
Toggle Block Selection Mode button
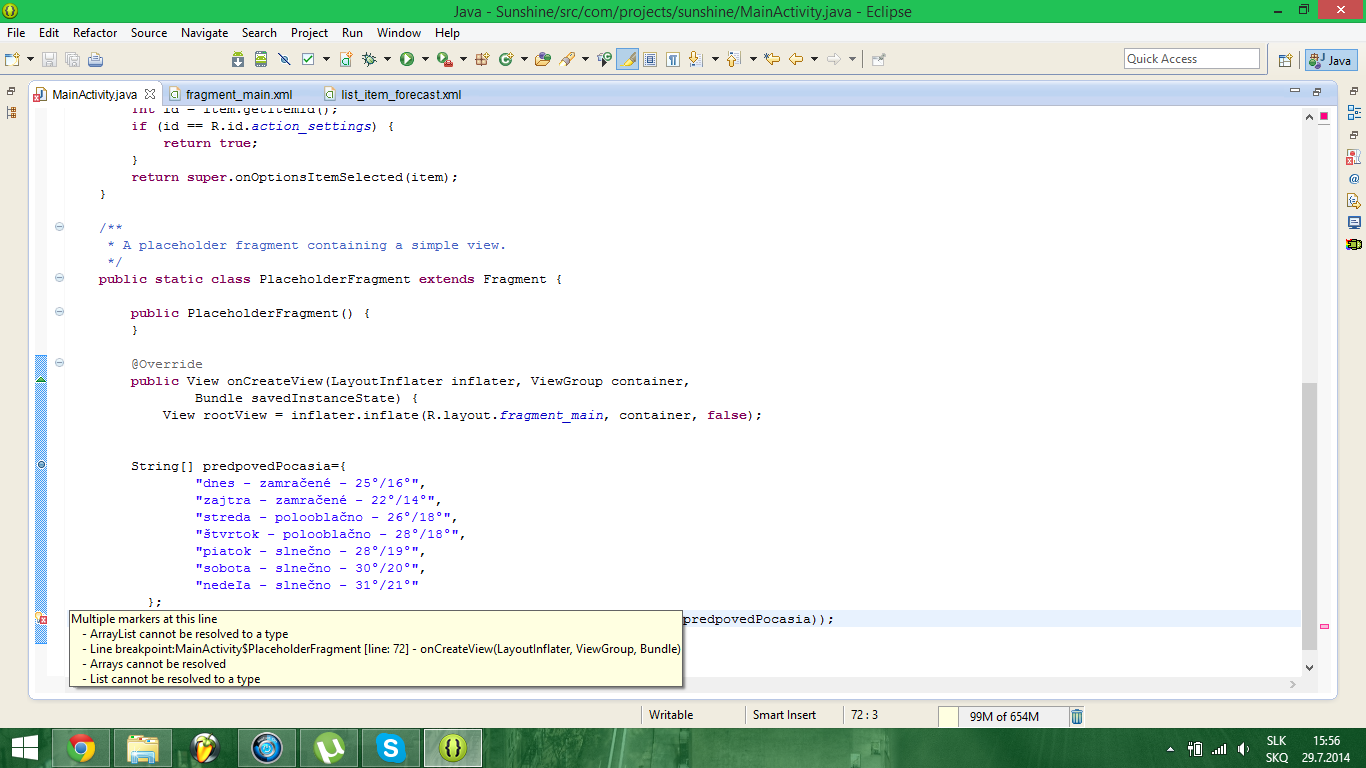click(x=650, y=59)
